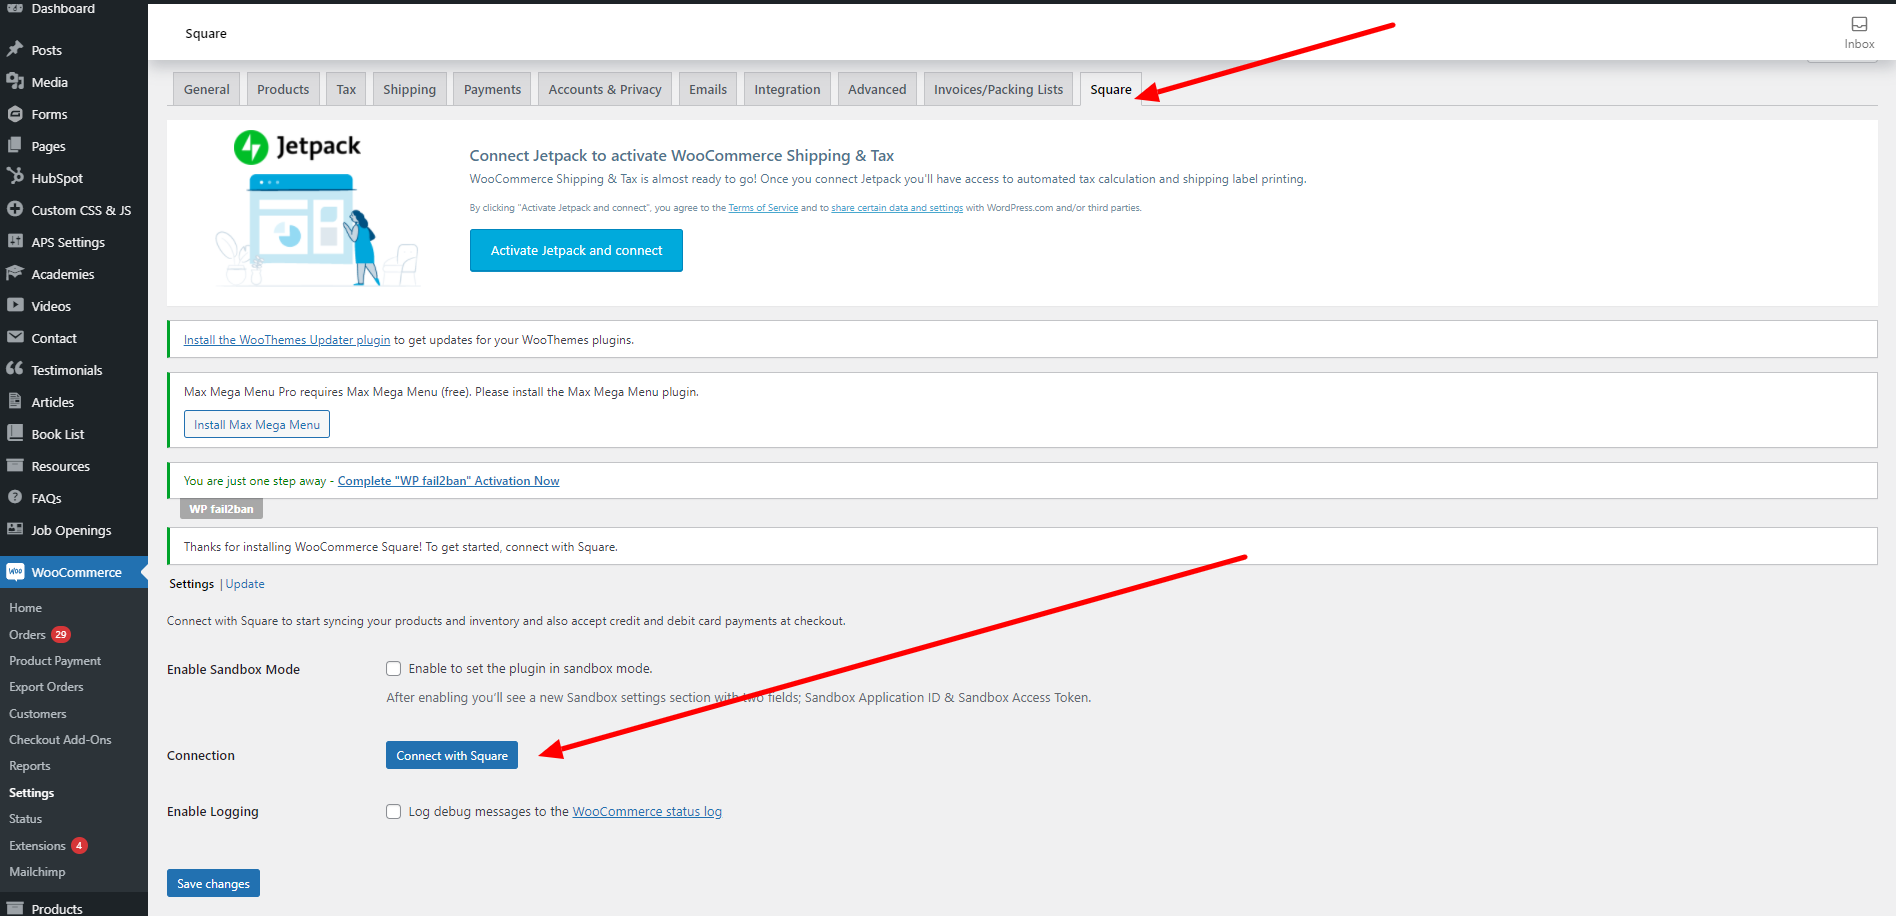Switch to the Advanced tab
This screenshot has width=1896, height=916.
coord(877,89)
